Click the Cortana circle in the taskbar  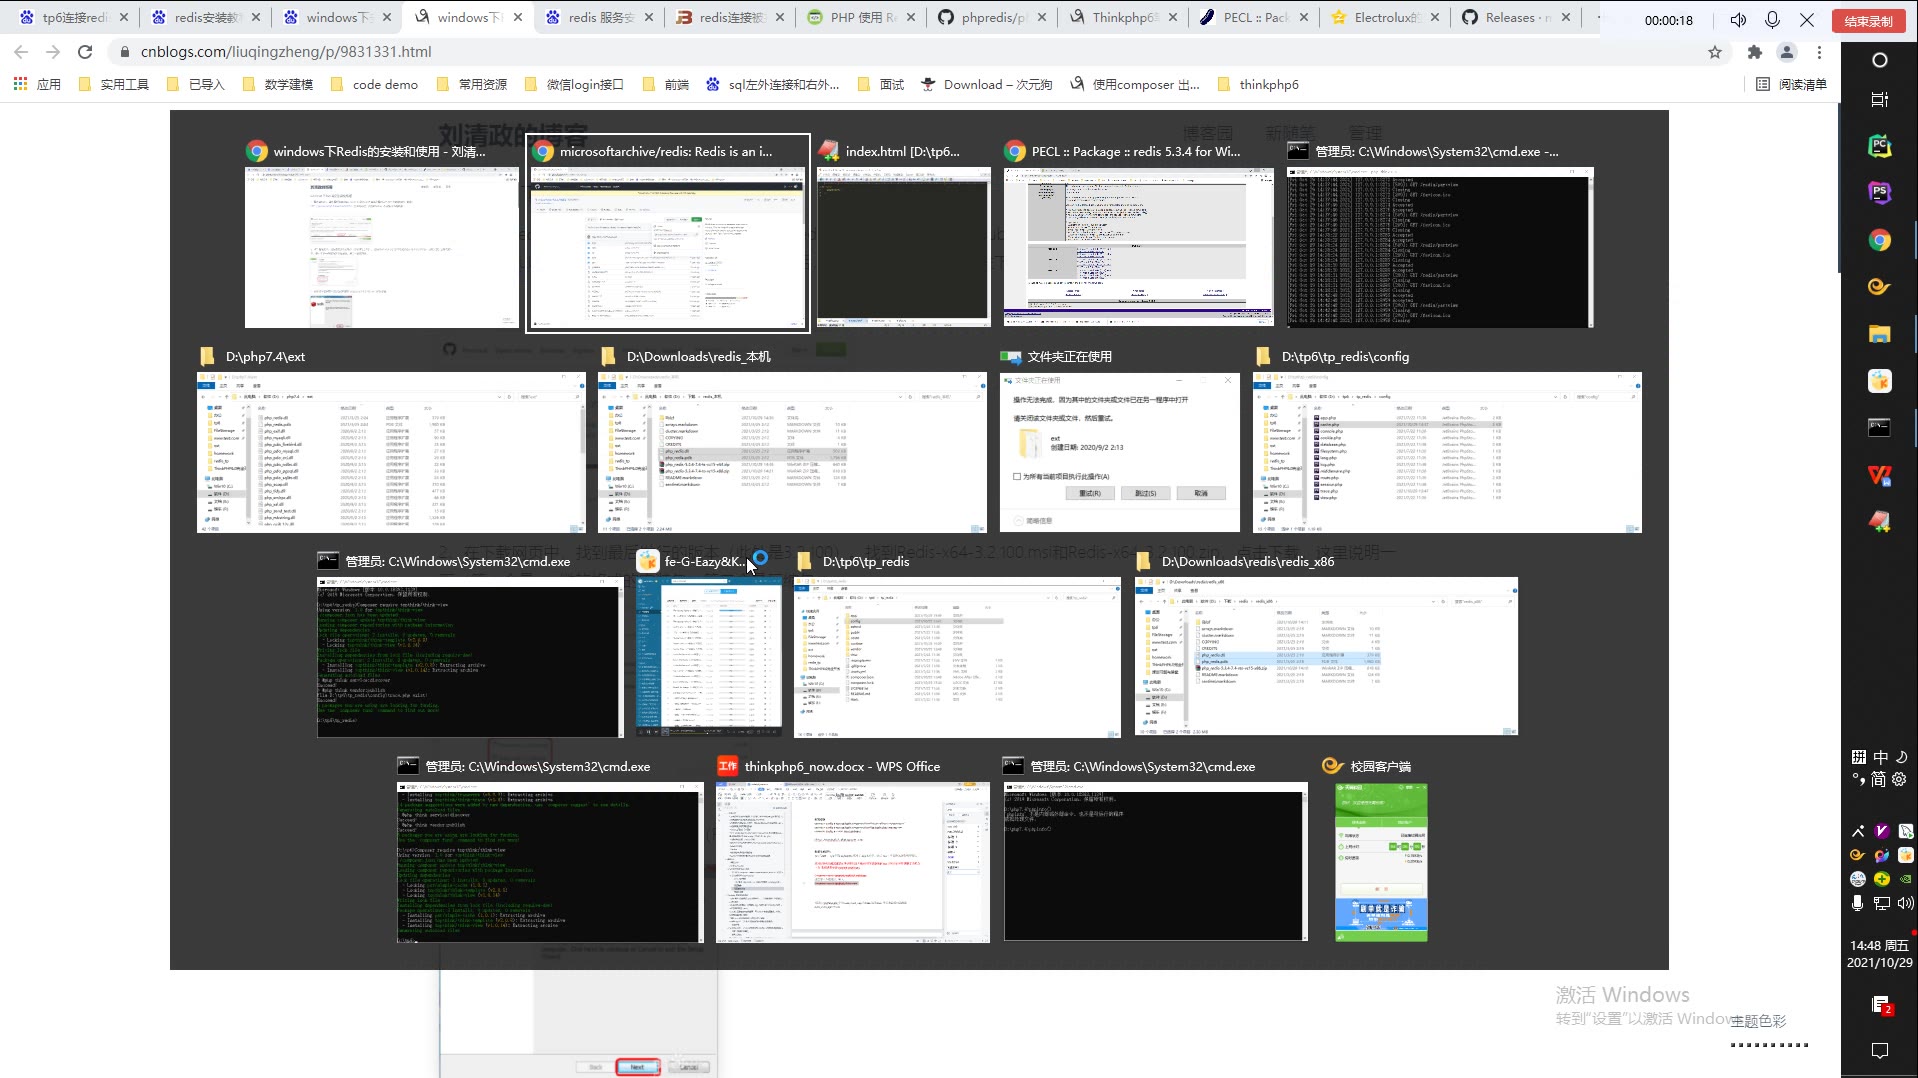(x=1880, y=60)
